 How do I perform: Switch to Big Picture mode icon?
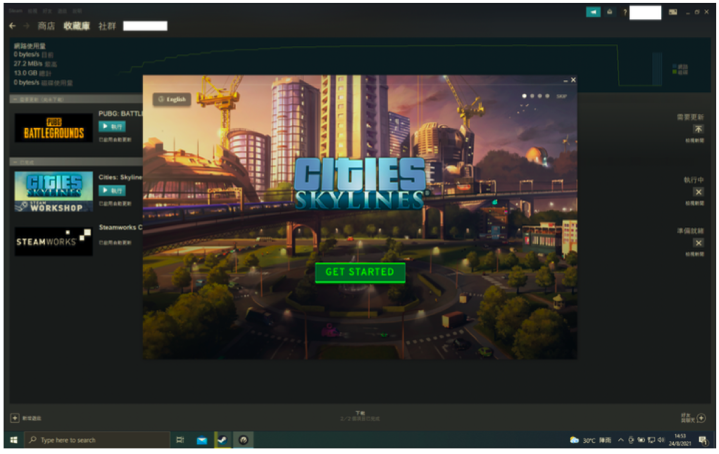pyautogui.click(x=673, y=12)
